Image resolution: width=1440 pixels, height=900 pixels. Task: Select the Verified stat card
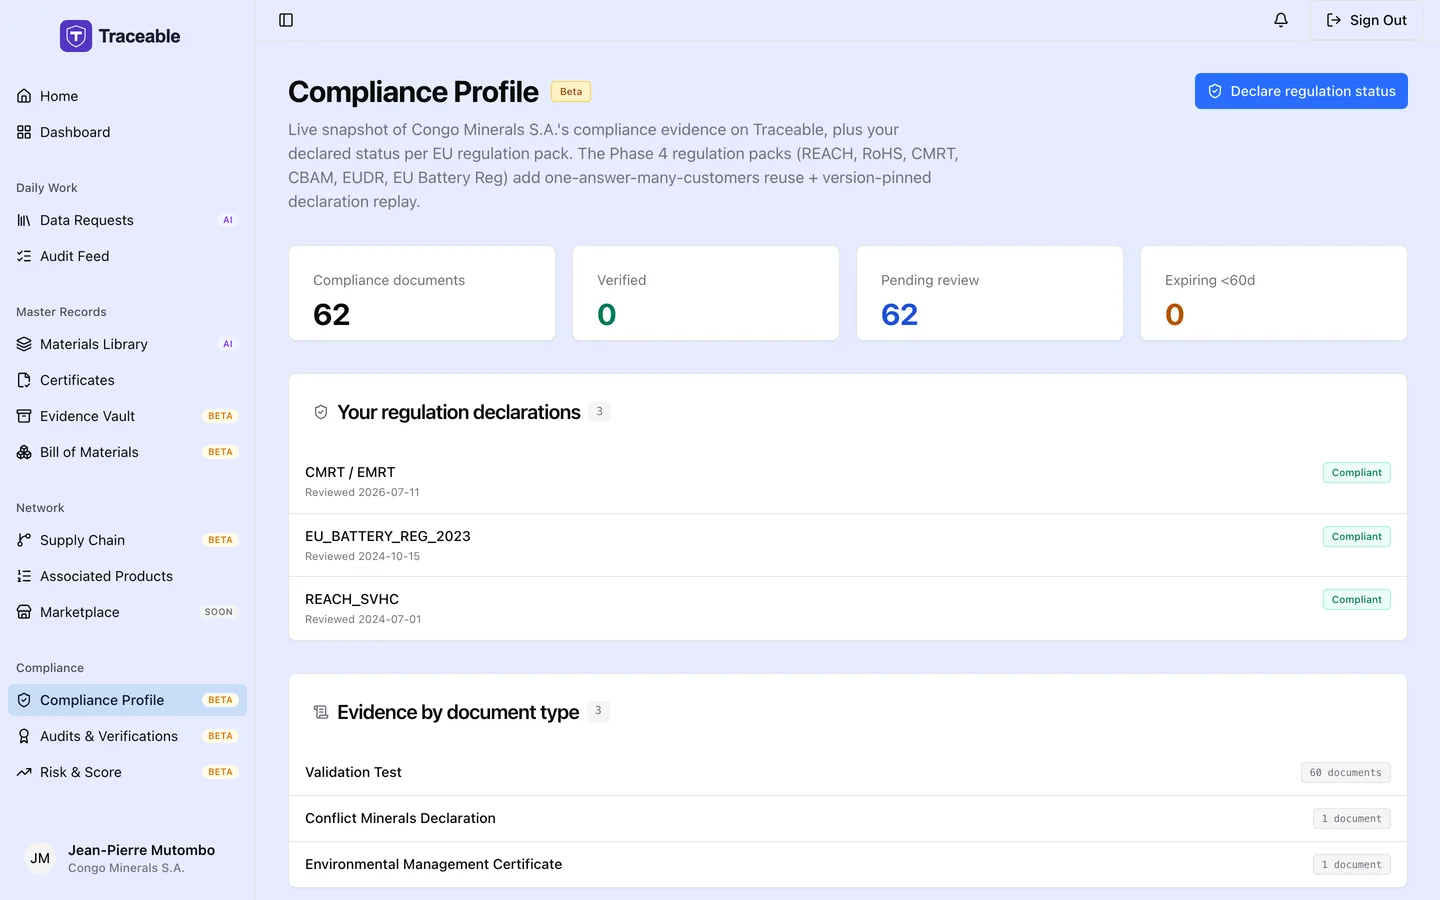tap(706, 293)
